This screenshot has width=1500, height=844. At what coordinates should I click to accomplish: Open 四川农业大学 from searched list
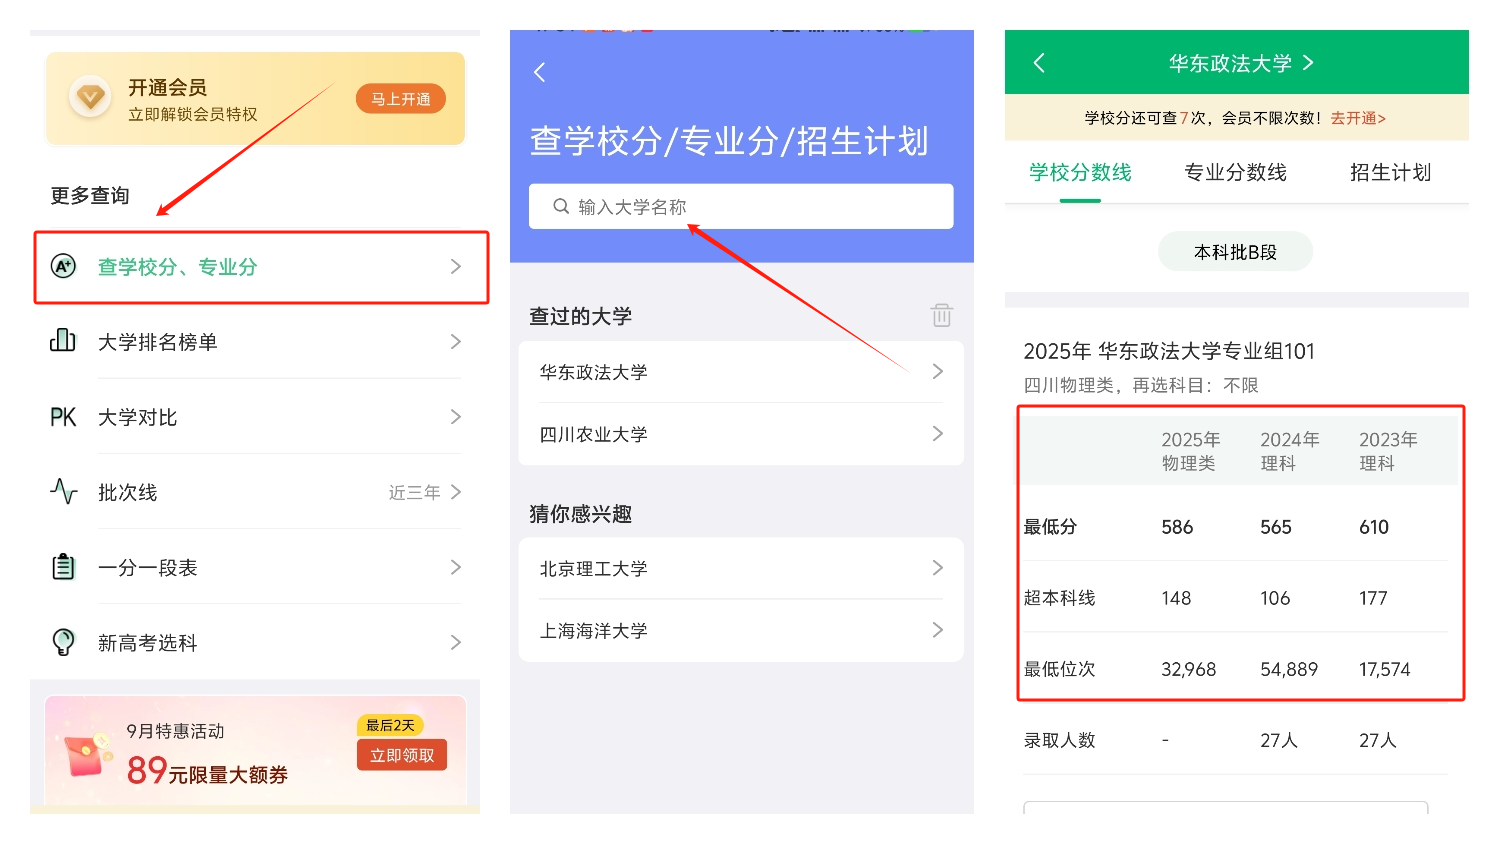point(740,434)
